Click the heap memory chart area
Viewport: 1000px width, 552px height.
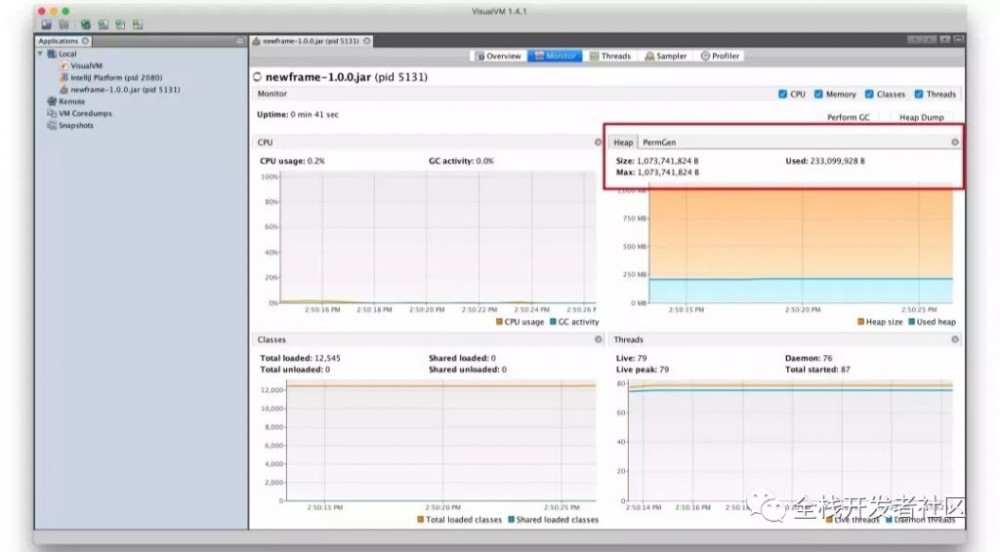tap(800, 245)
